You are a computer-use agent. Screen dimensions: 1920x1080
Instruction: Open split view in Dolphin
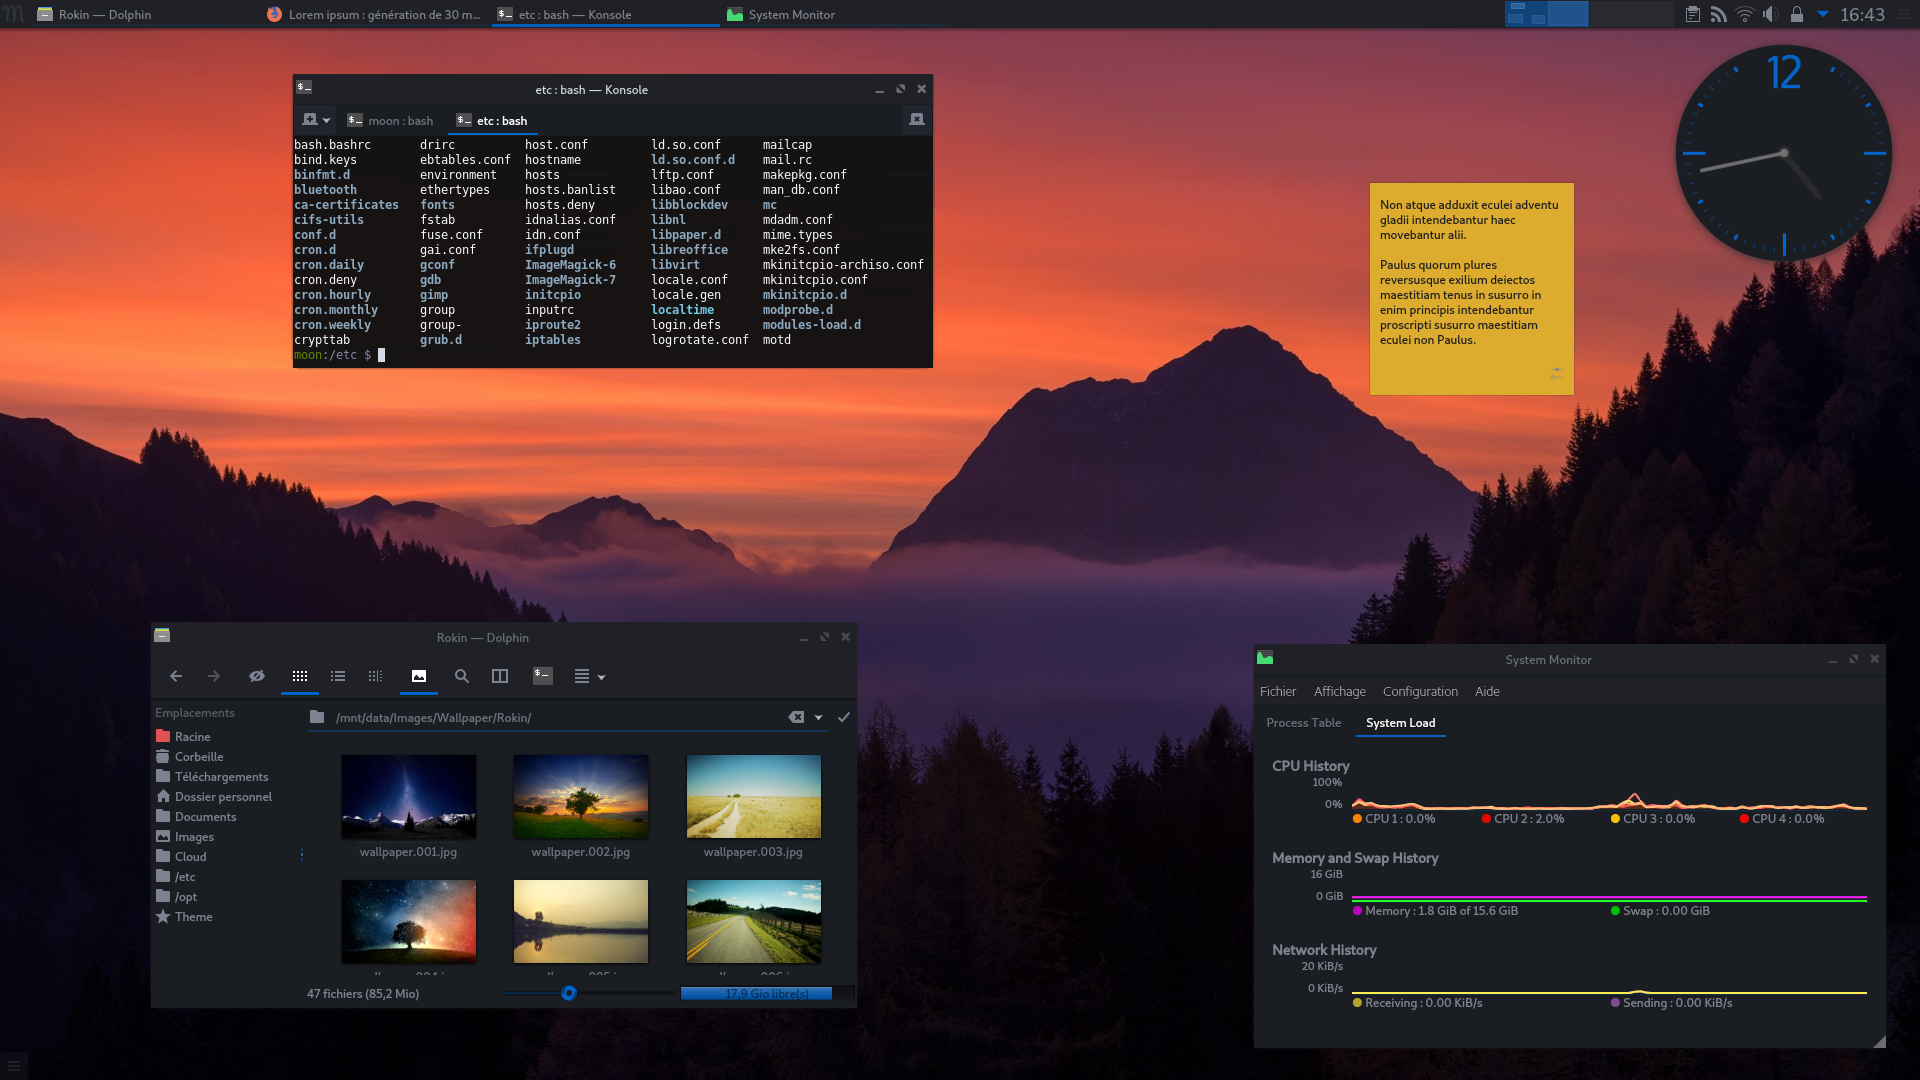[500, 677]
